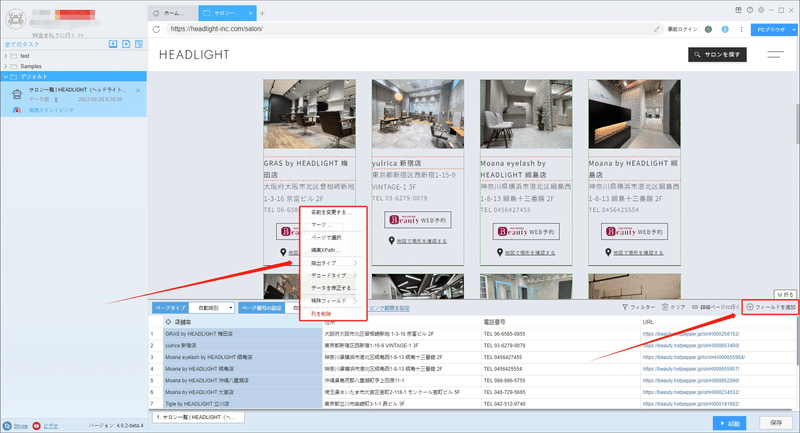Switch to the ホーム tab
The height and width of the screenshot is (433, 800).
pyautogui.click(x=172, y=13)
